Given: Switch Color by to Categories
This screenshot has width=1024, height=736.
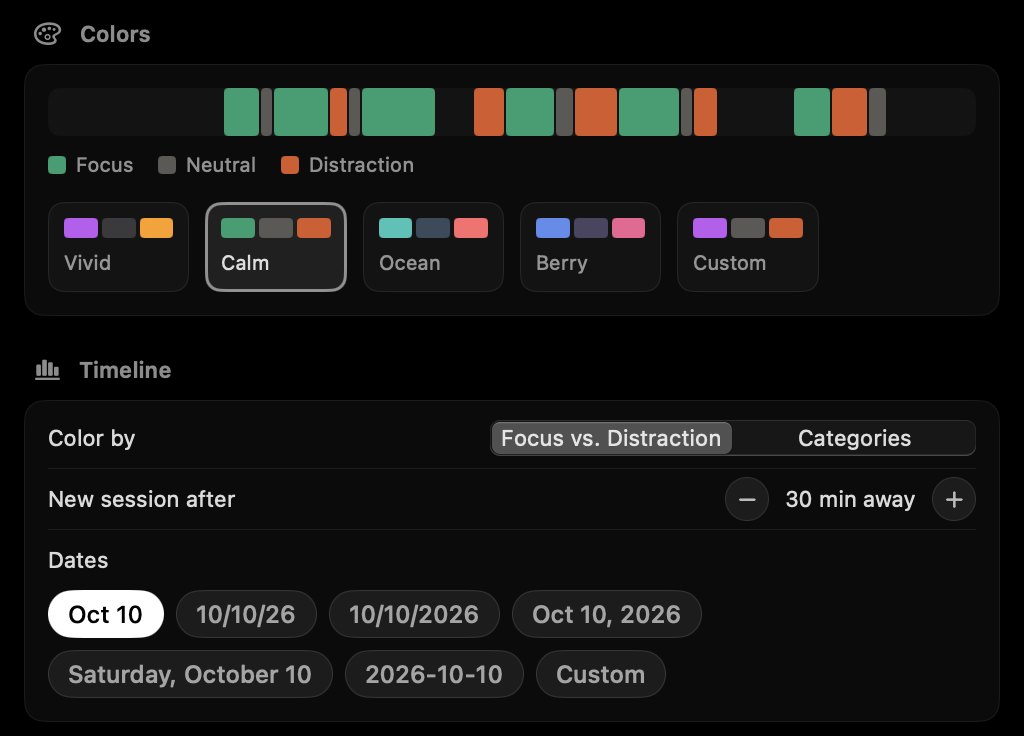Looking at the screenshot, I should (x=854, y=438).
